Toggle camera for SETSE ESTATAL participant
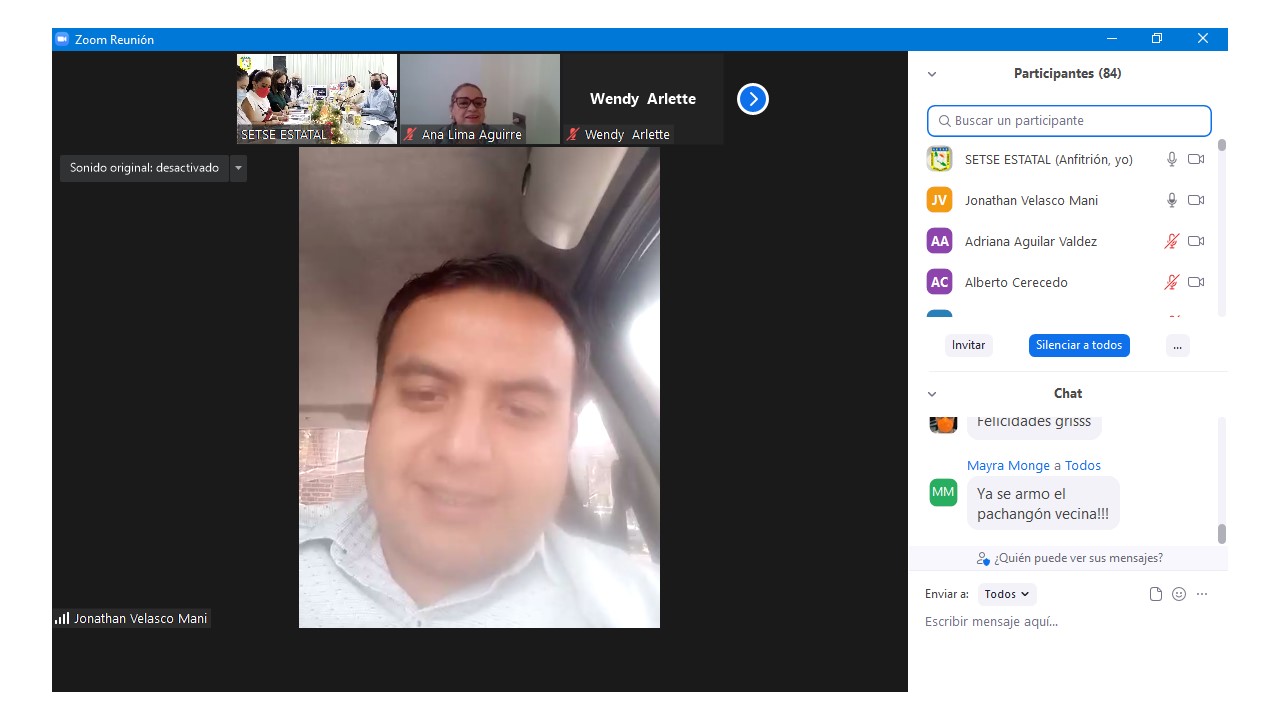Viewport: 1280px width, 720px height. pos(1196,159)
